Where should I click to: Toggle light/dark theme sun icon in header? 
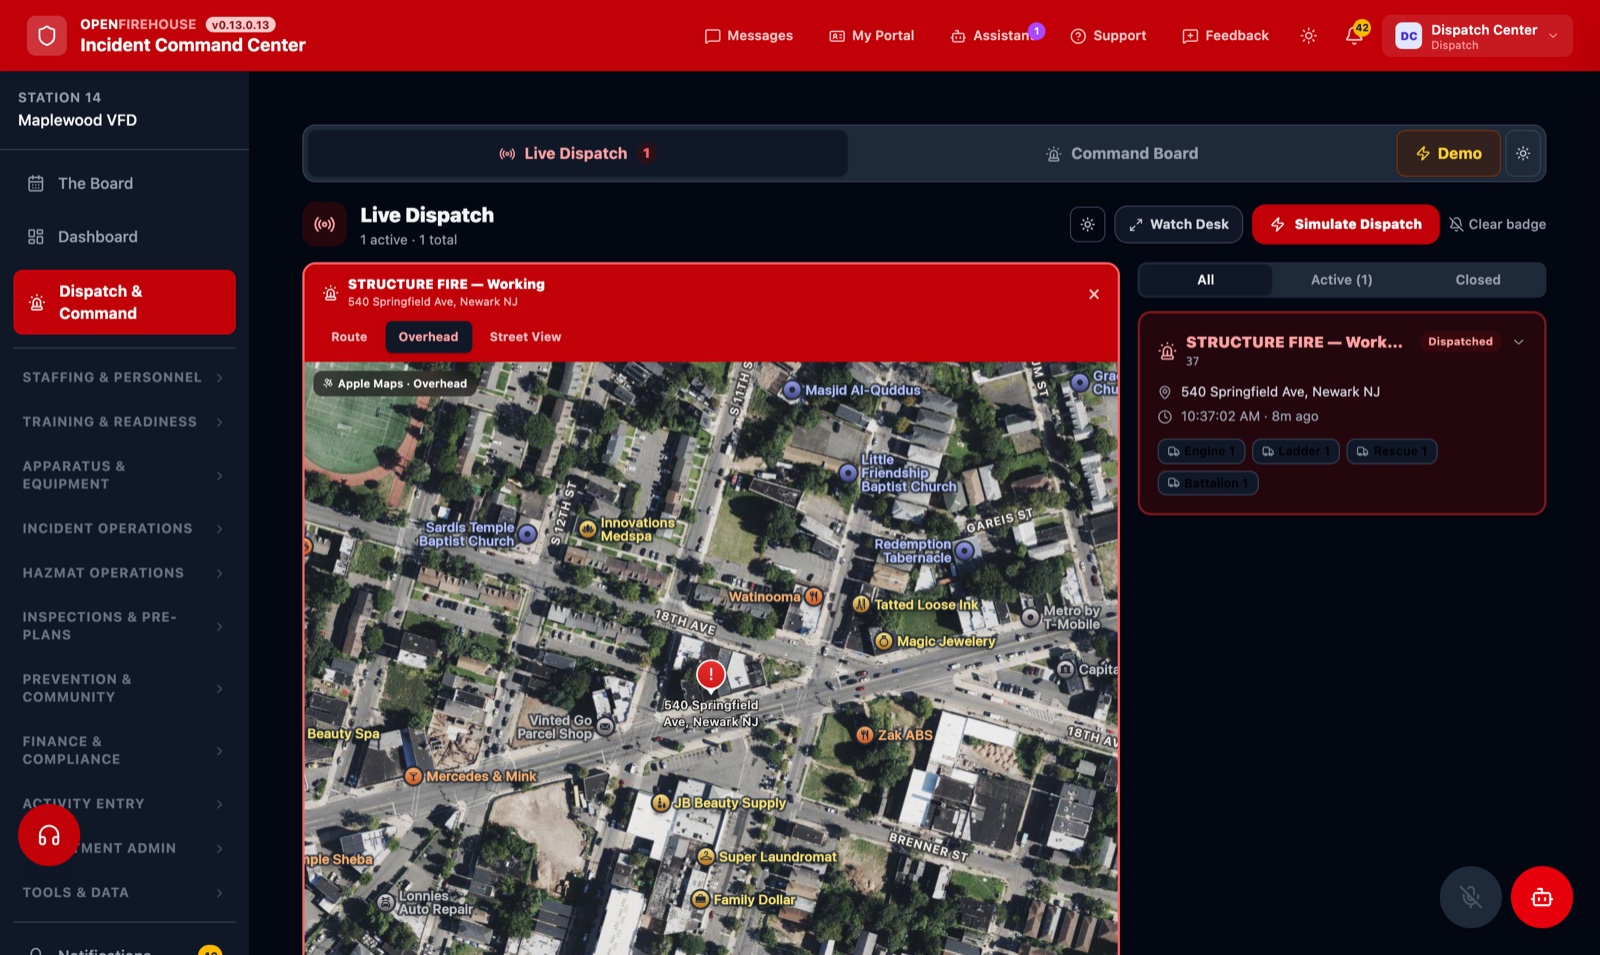pos(1308,36)
